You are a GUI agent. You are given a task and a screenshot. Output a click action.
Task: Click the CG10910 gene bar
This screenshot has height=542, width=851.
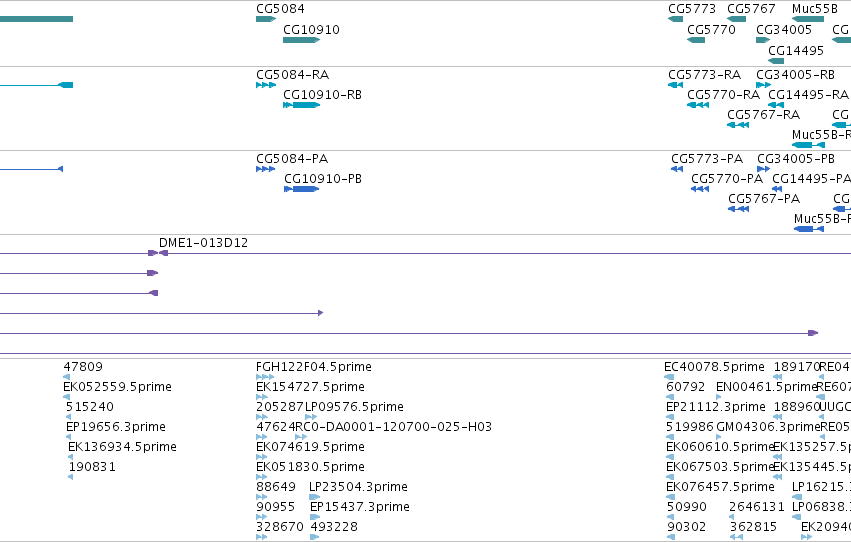tap(301, 40)
